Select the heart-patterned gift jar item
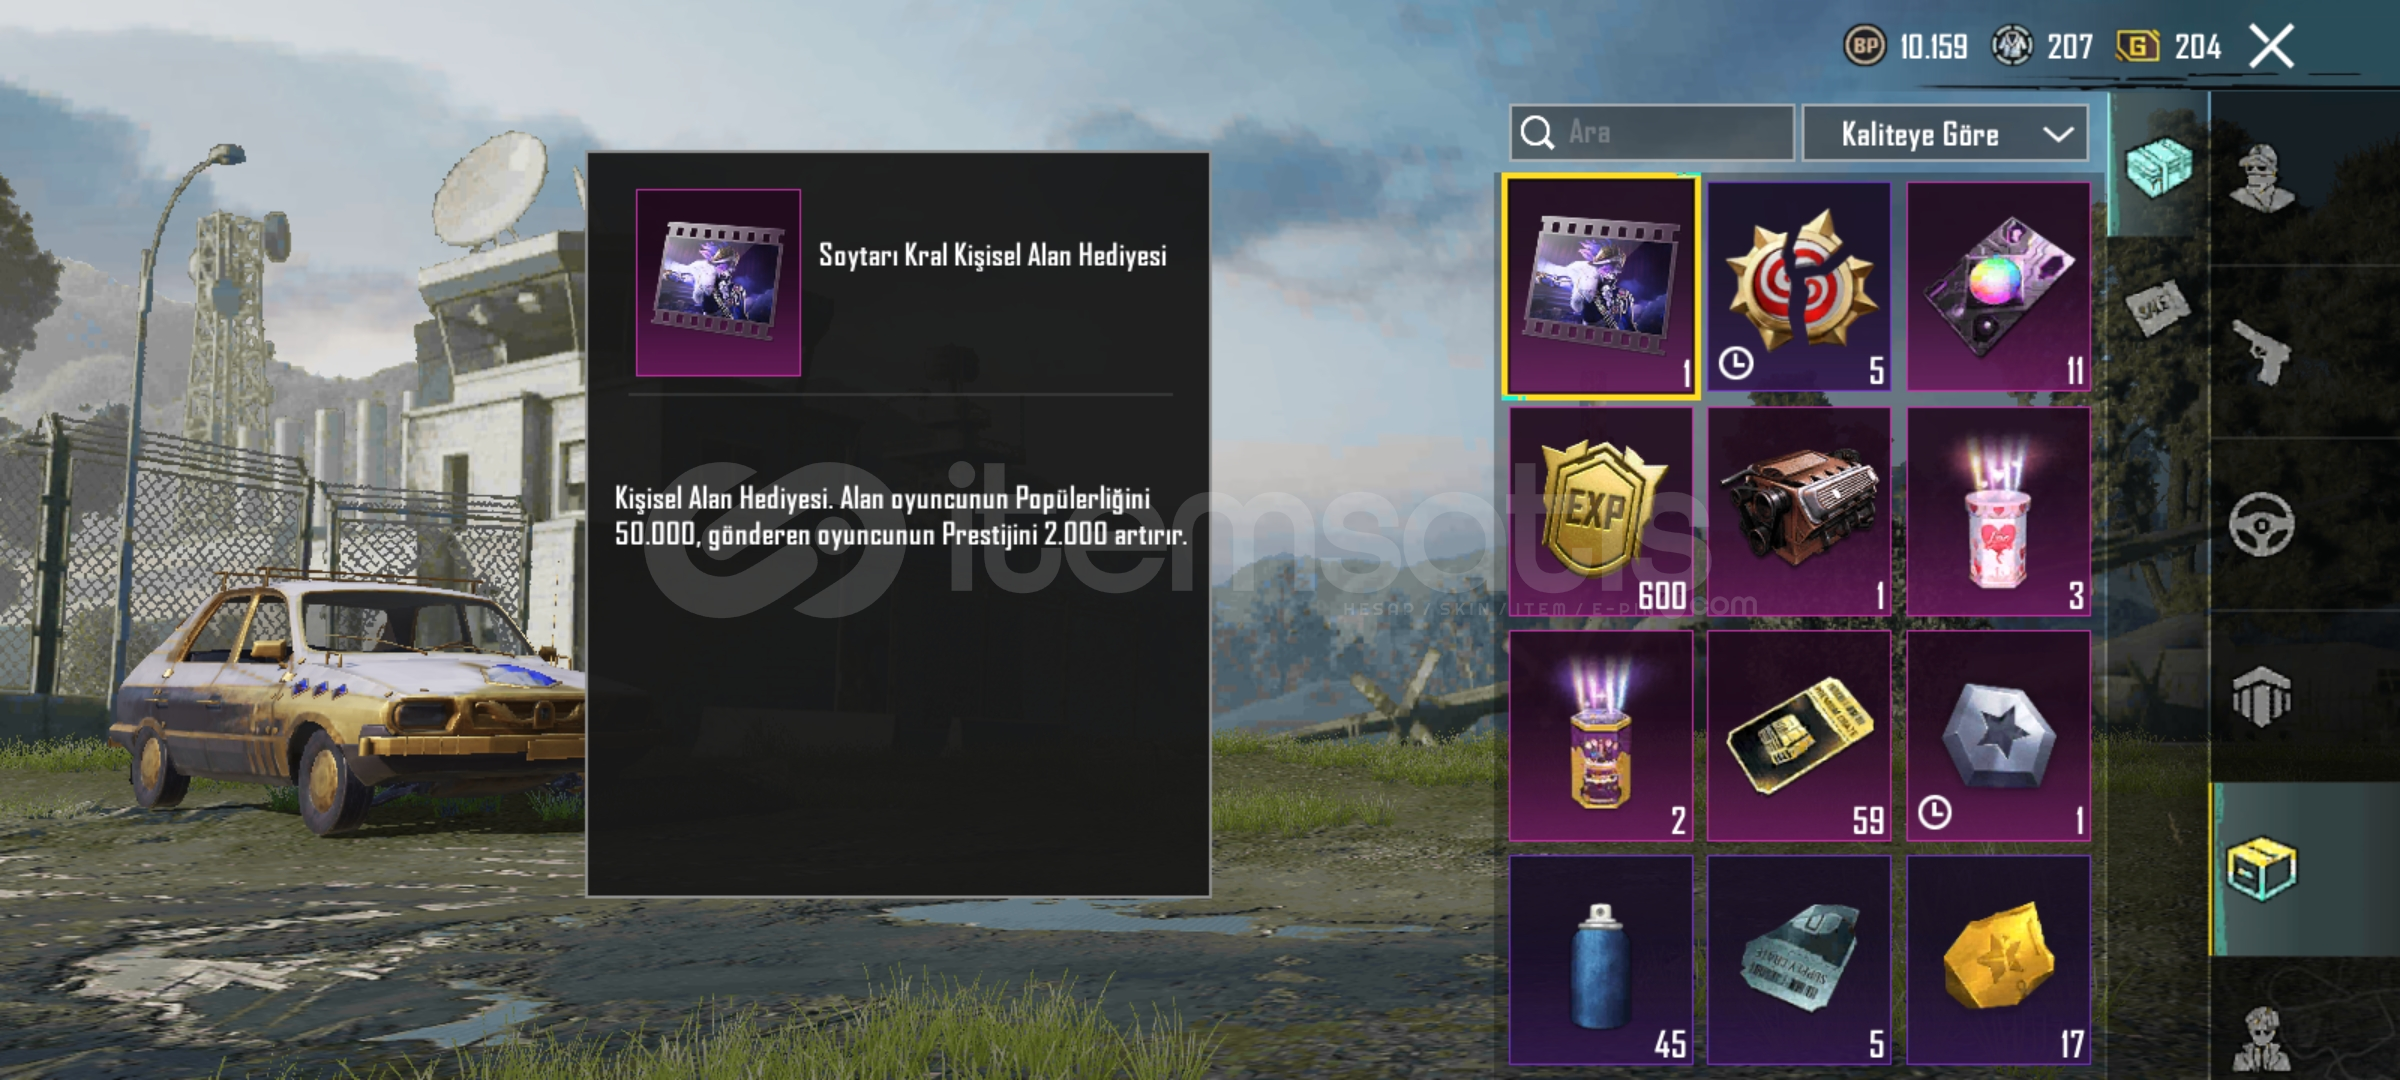The width and height of the screenshot is (2400, 1080). pyautogui.click(x=1998, y=511)
